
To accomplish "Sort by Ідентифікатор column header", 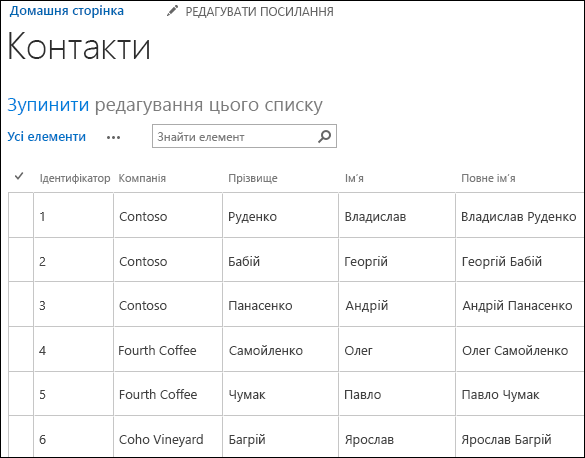I will (75, 178).
